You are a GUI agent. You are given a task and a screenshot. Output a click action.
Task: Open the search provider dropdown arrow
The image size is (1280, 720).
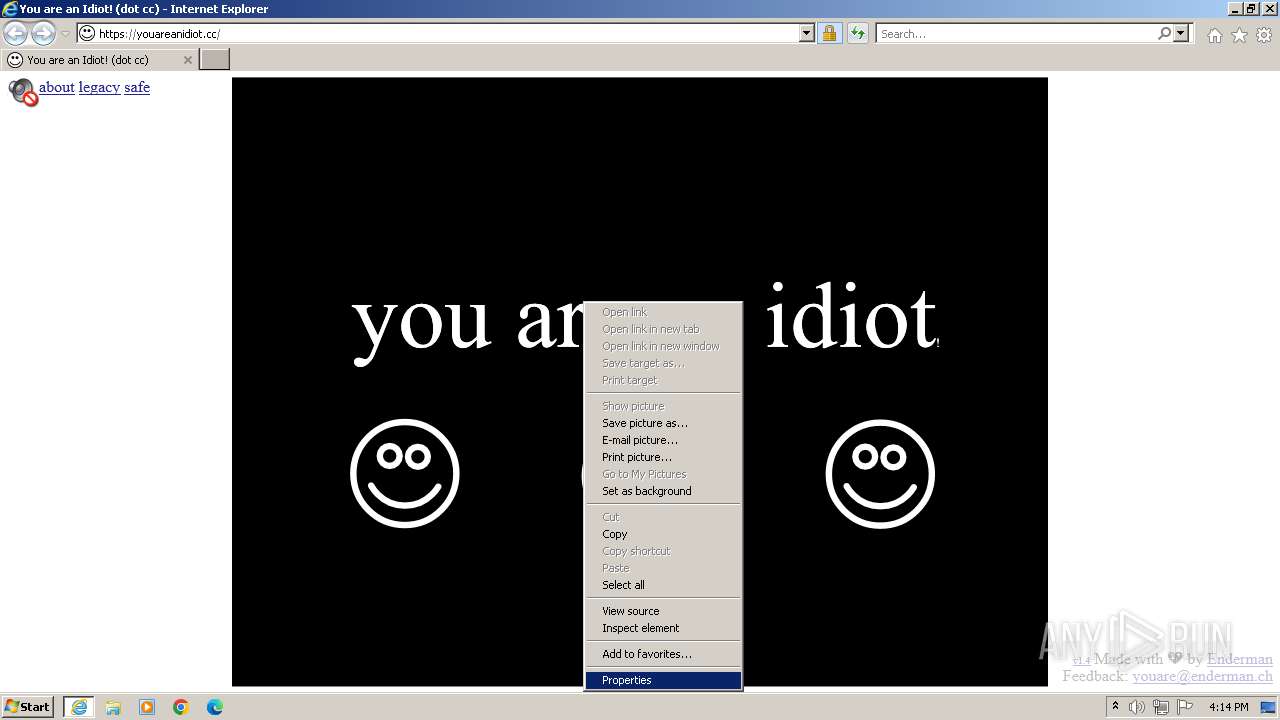1181,33
